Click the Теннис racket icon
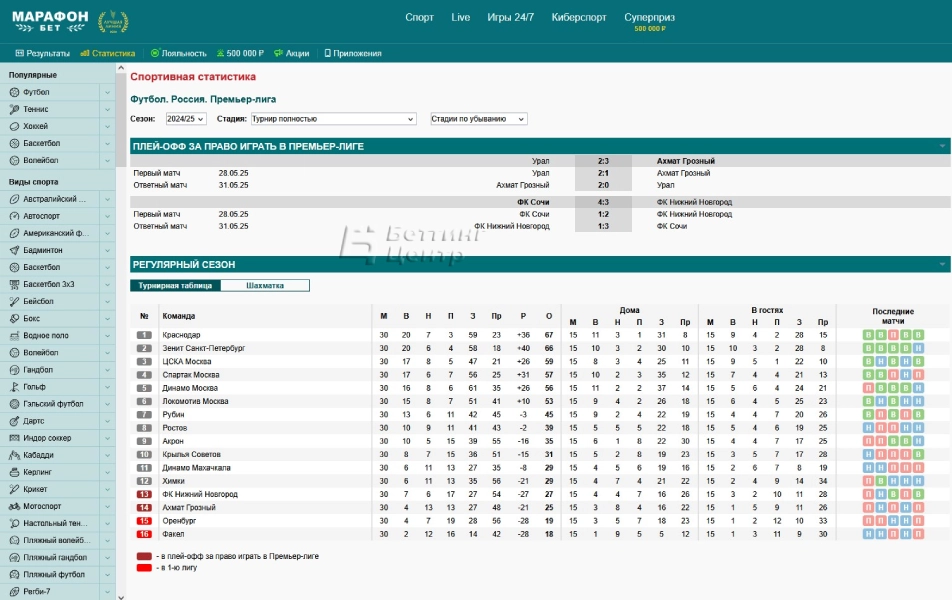The image size is (952, 600). point(15,109)
